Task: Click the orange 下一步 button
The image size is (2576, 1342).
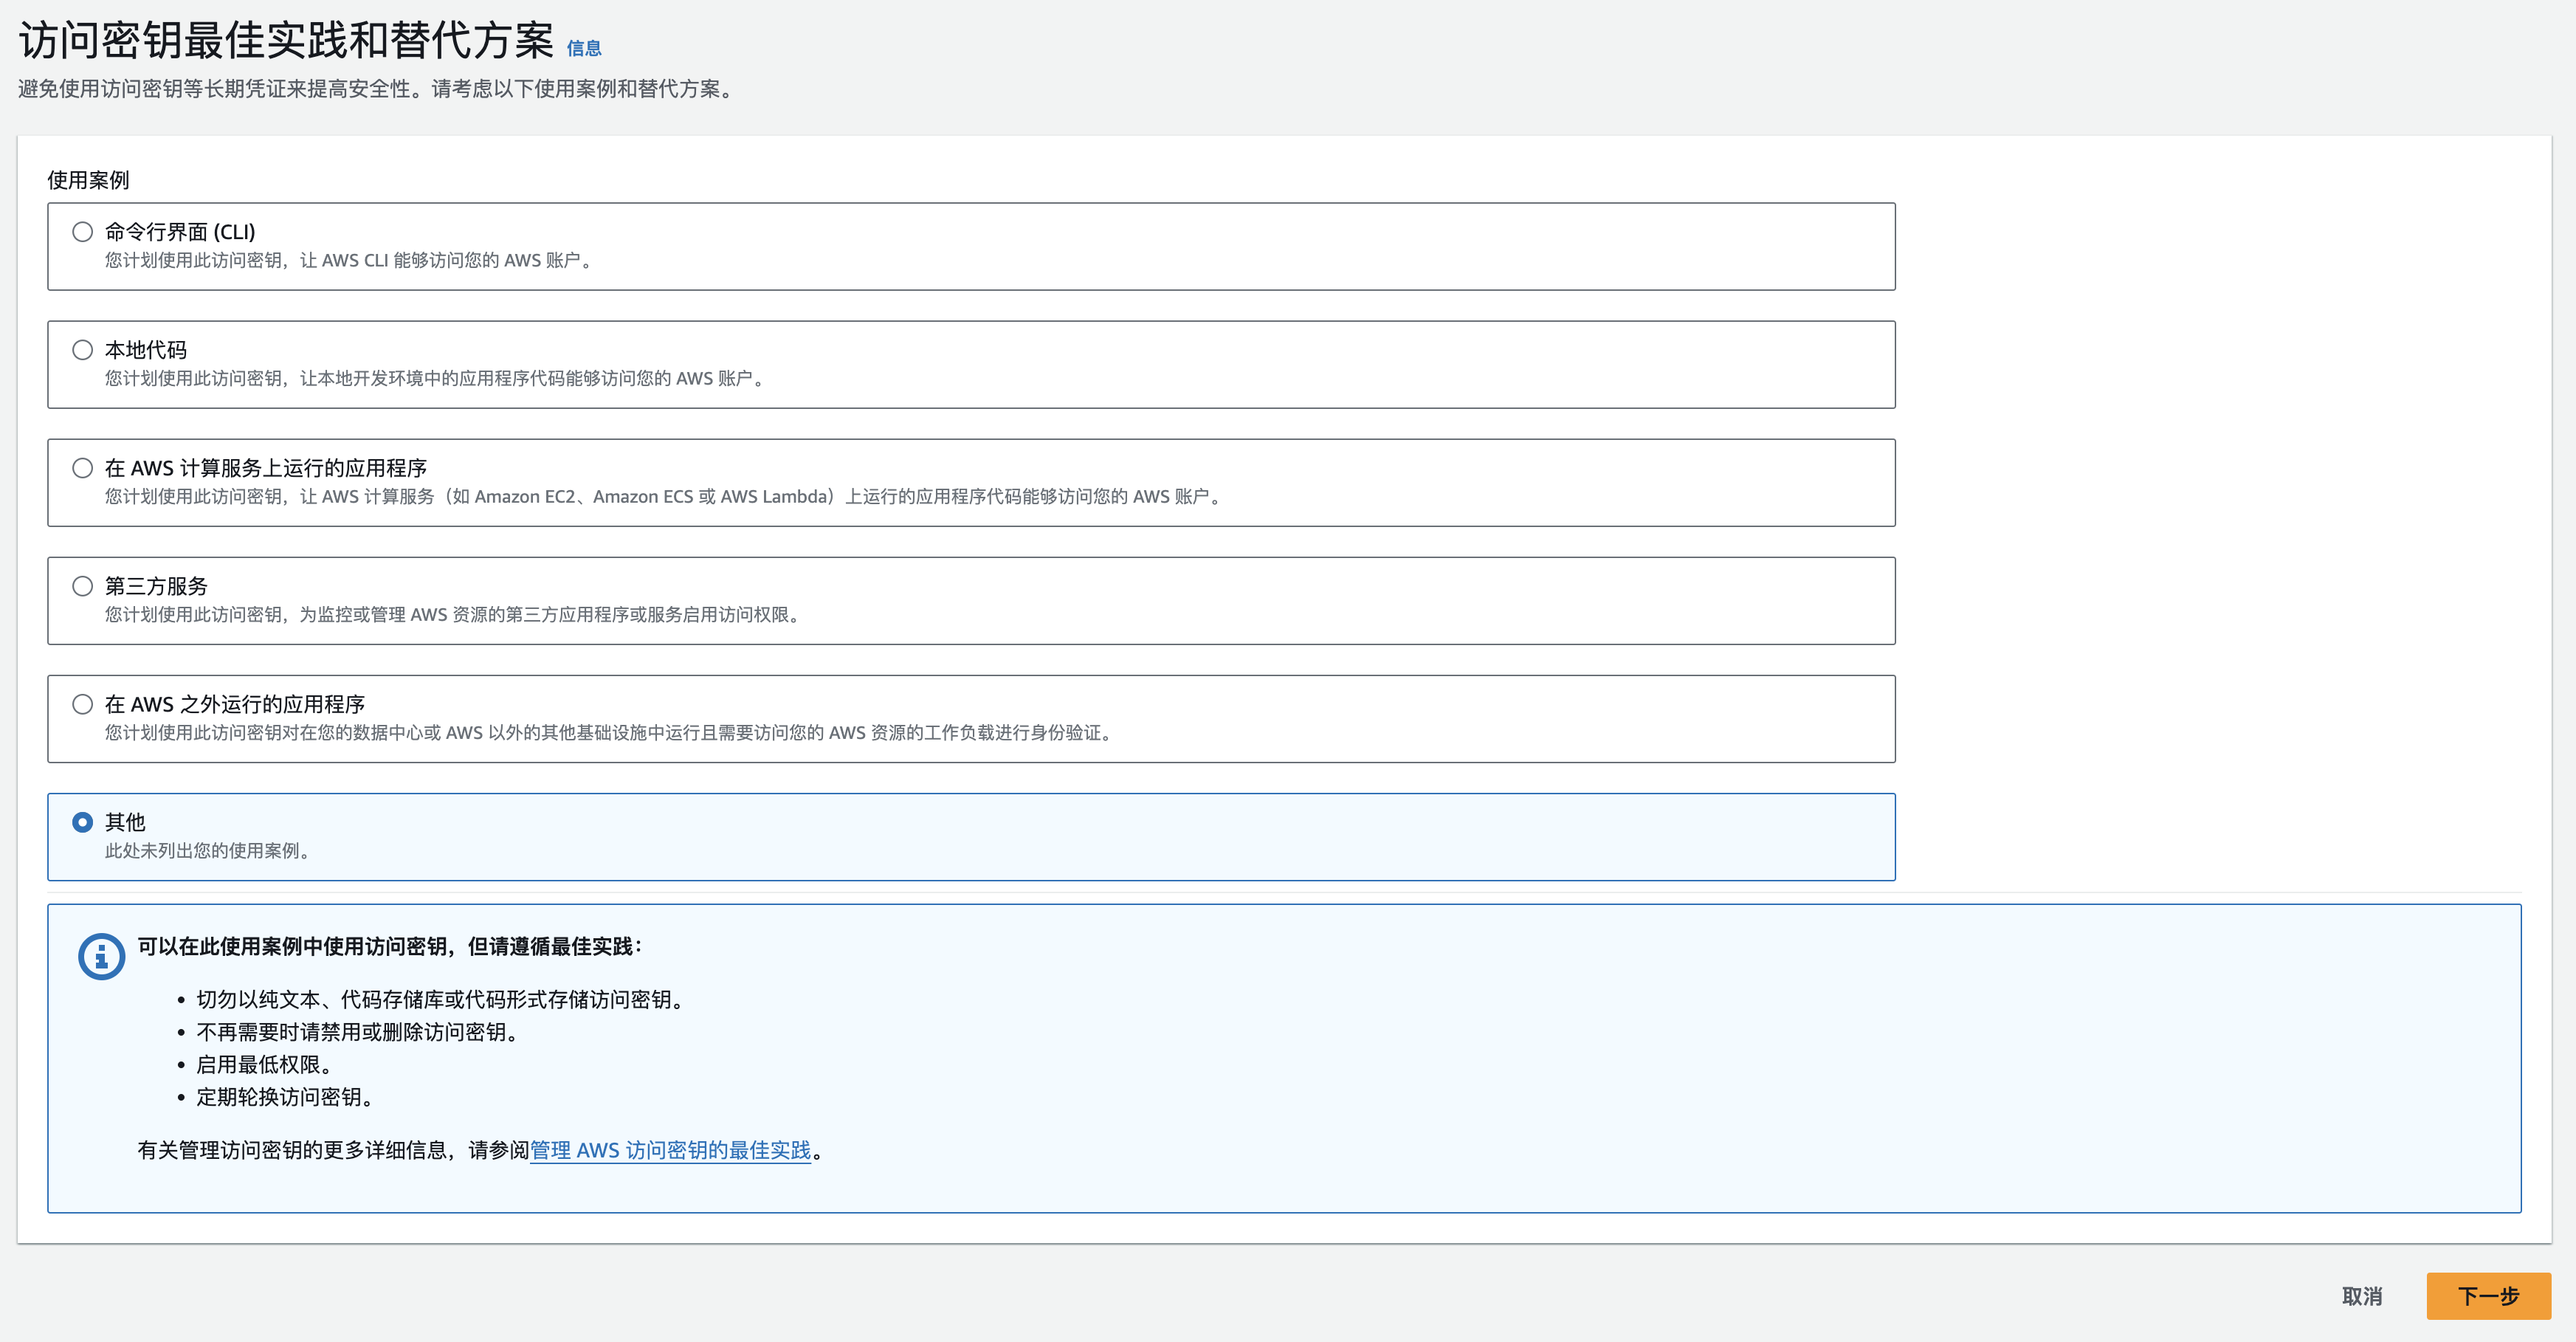Action: [x=2488, y=1296]
